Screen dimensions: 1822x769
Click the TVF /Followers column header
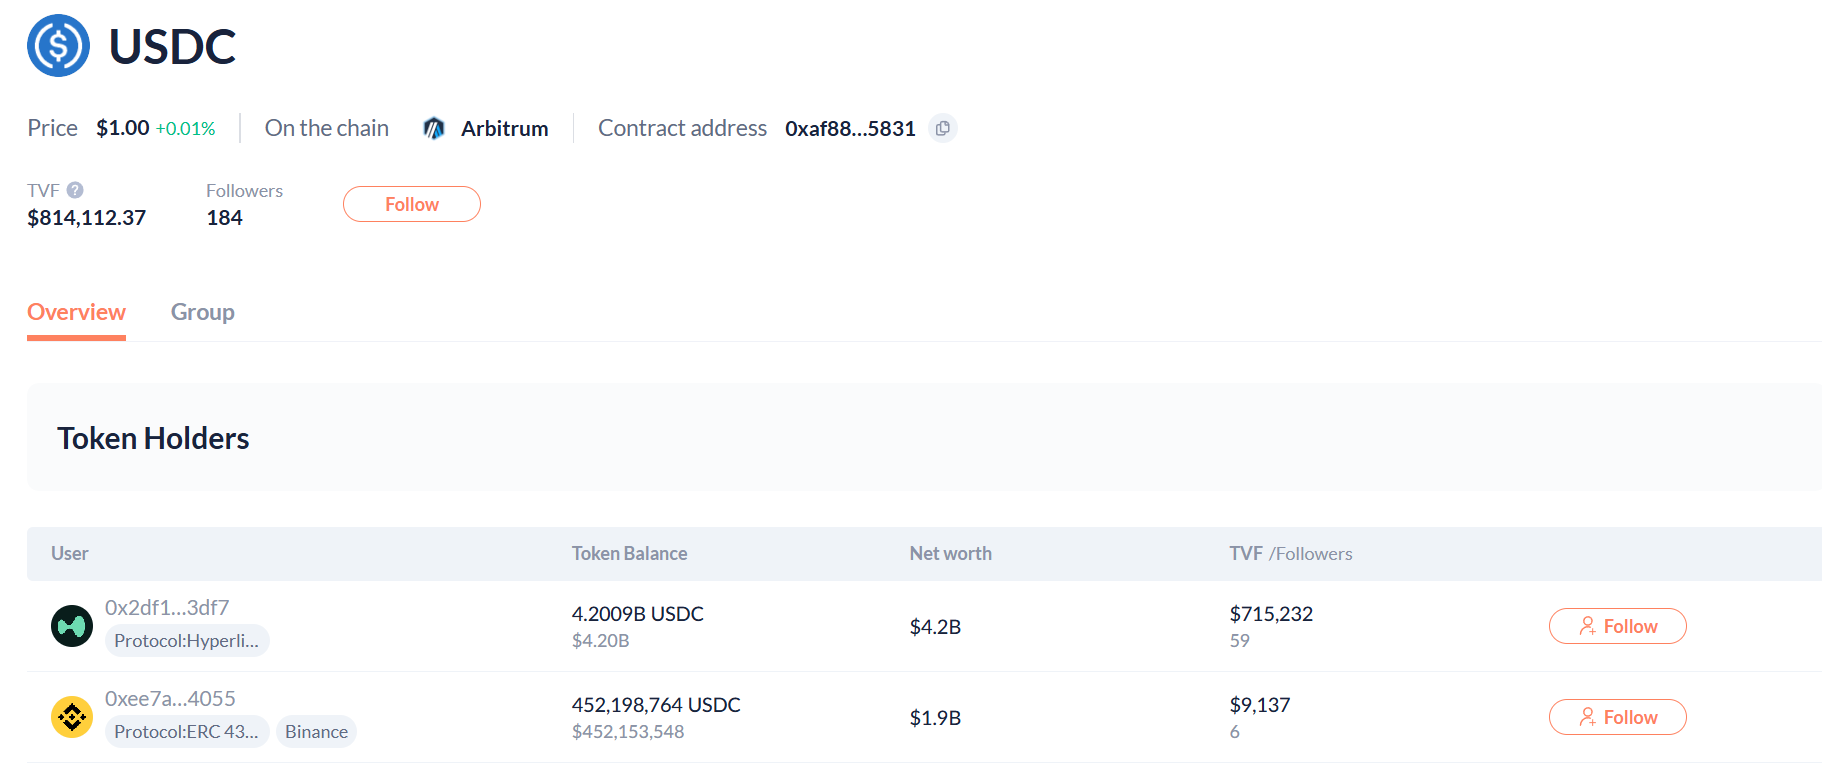coord(1290,554)
